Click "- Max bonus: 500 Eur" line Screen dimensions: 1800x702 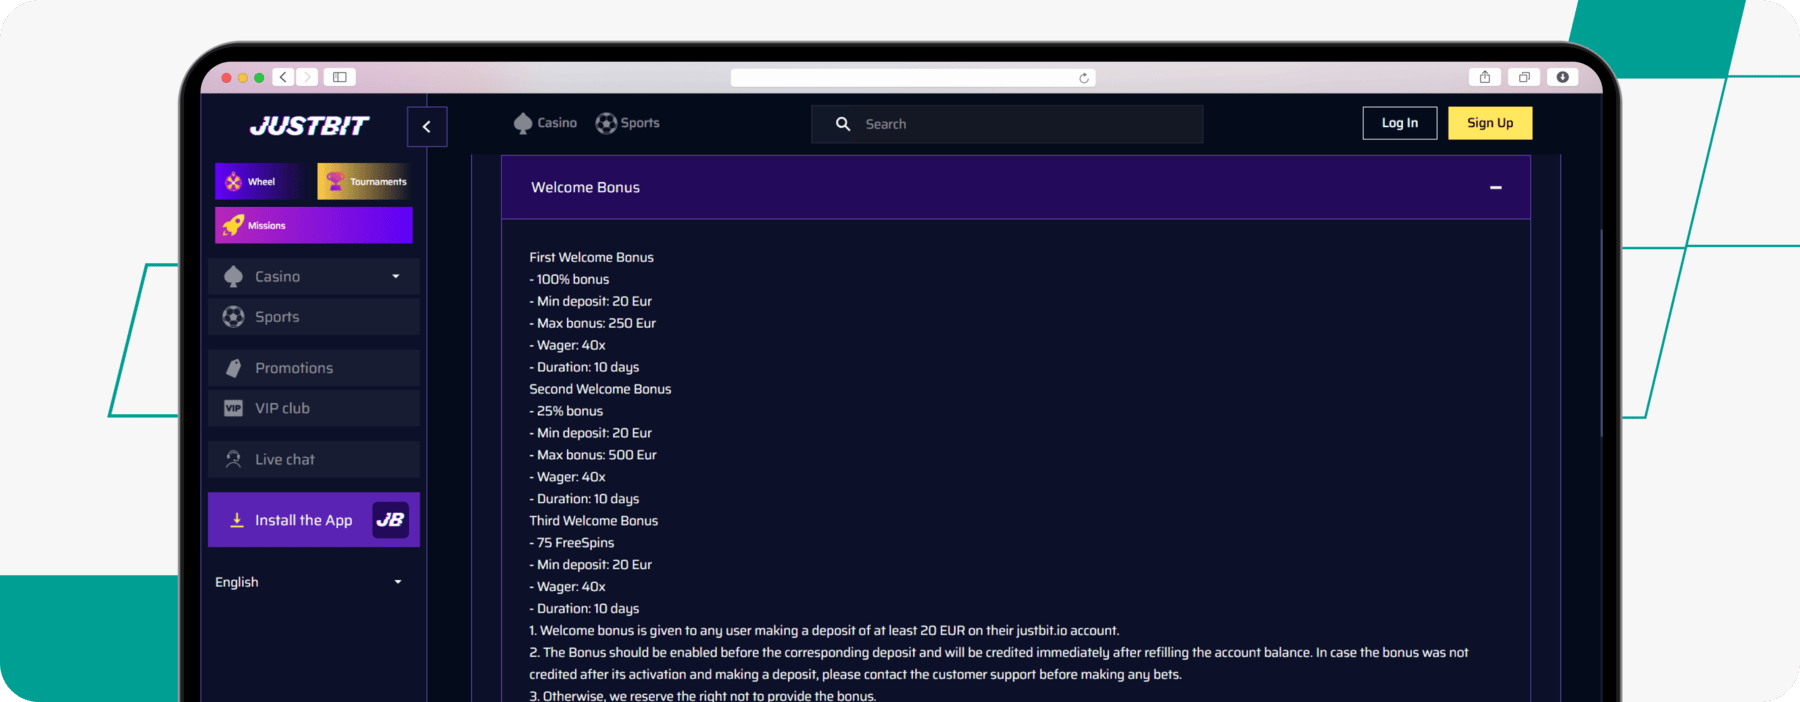pyautogui.click(x=593, y=455)
